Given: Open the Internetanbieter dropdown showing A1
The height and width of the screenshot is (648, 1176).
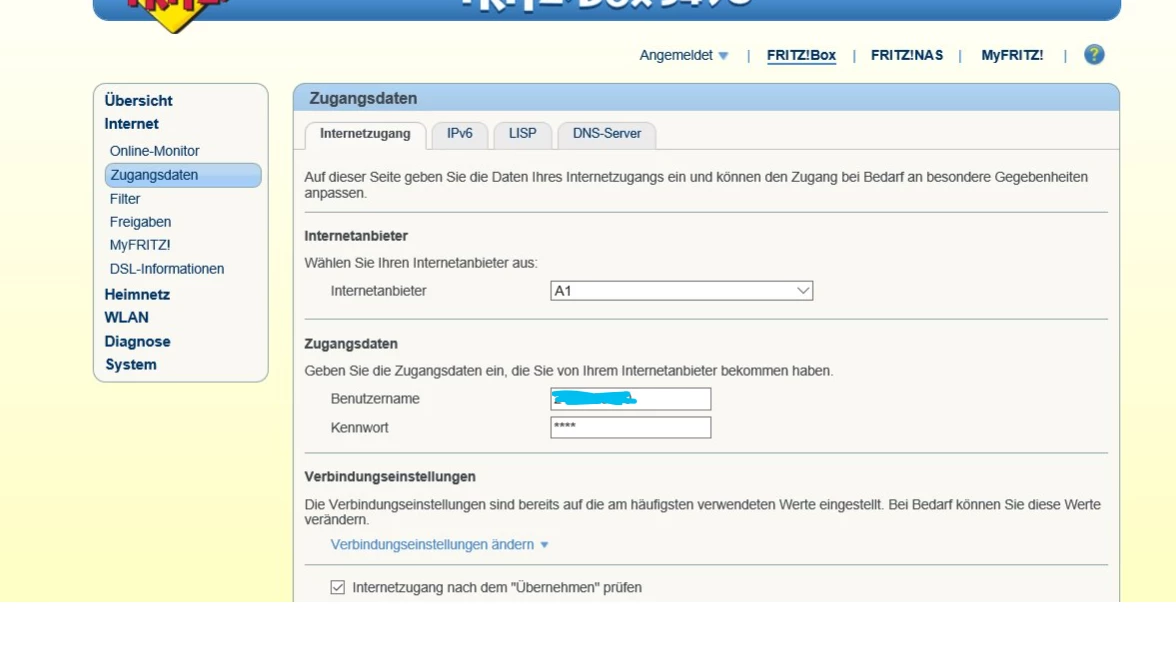Looking at the screenshot, I should click(x=682, y=291).
